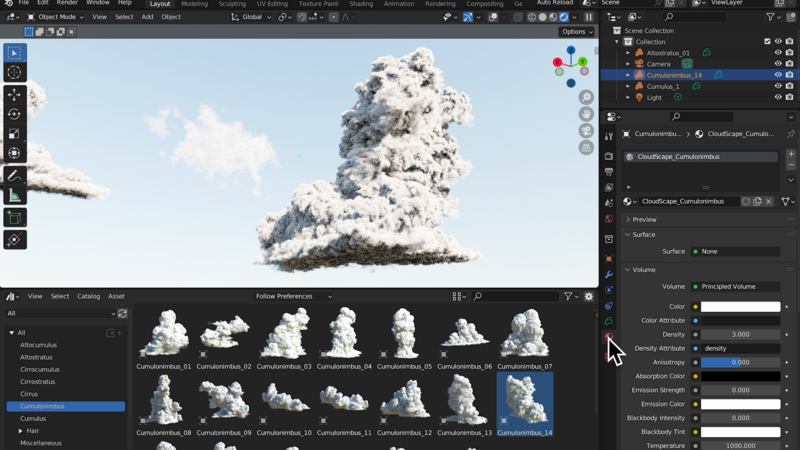Open Follow Preferences import dropdown
800x450 pixels.
[x=293, y=296]
